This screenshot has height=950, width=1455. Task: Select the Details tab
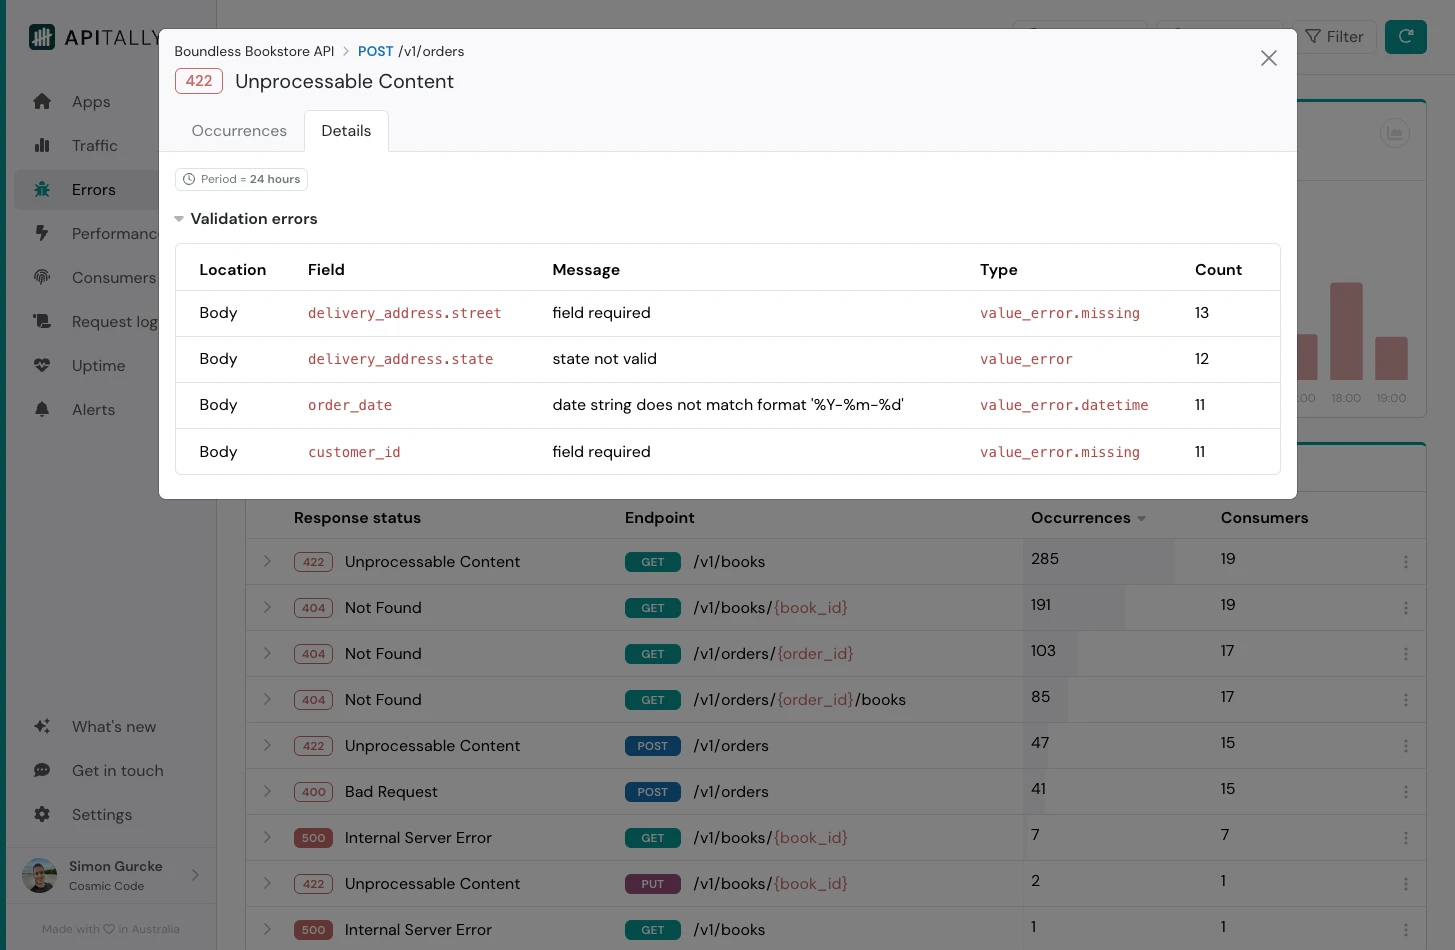tap(346, 131)
